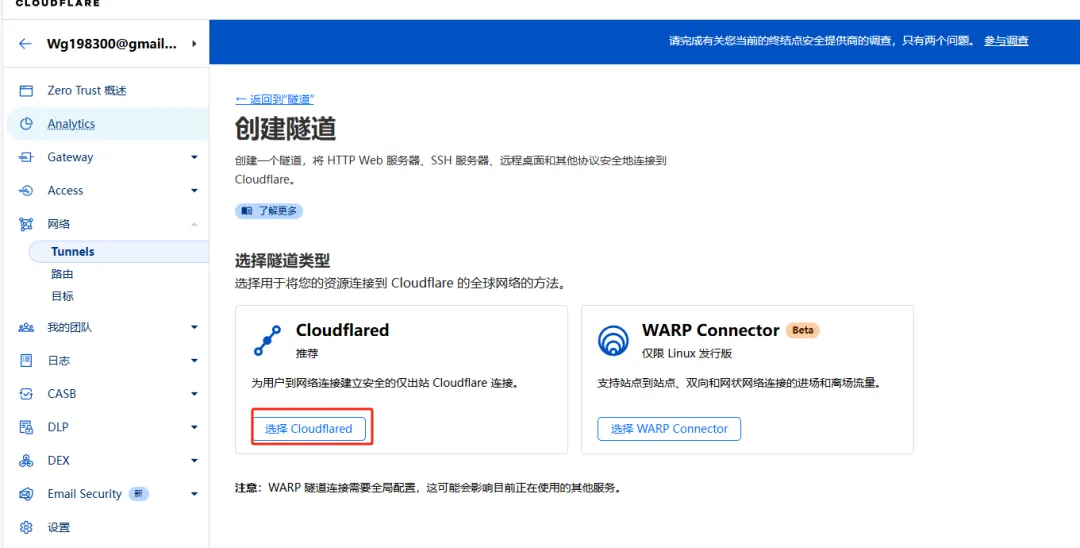Click the CASB sidebar icon
The height and width of the screenshot is (548, 1080).
(x=26, y=394)
